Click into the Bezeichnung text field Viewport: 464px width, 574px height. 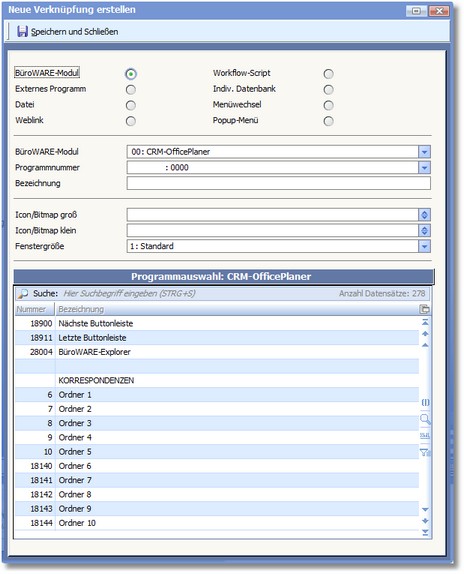pyautogui.click(x=278, y=183)
